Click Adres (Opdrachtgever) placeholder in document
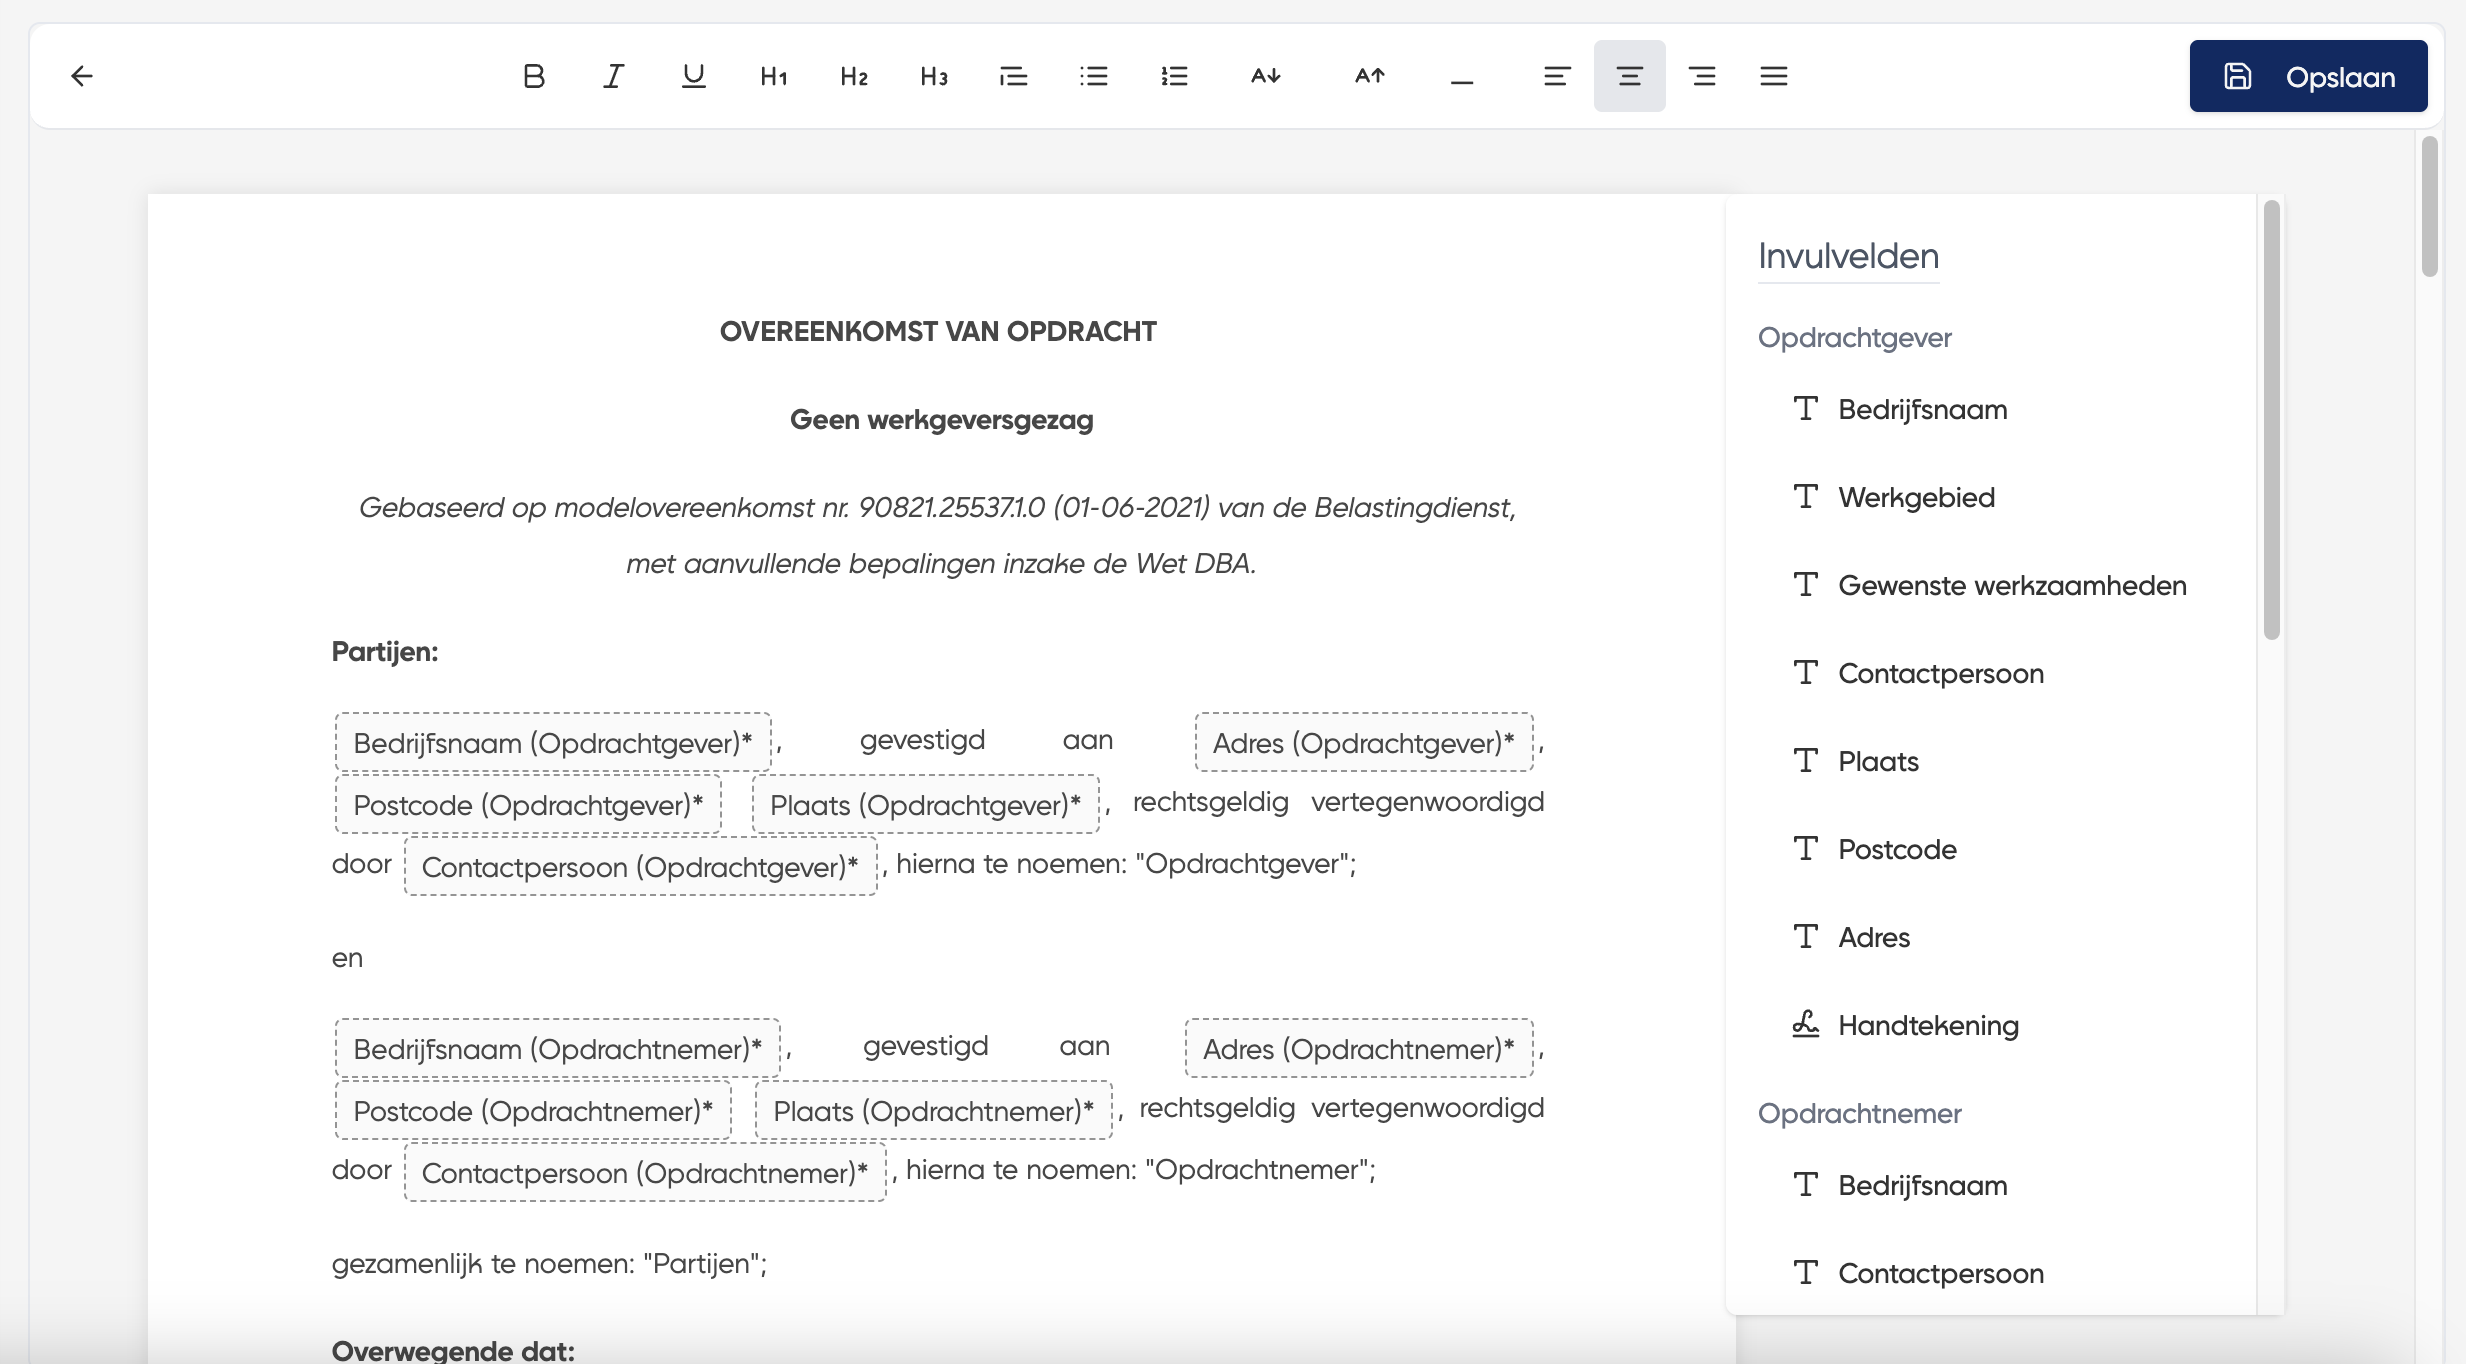 tap(1364, 743)
